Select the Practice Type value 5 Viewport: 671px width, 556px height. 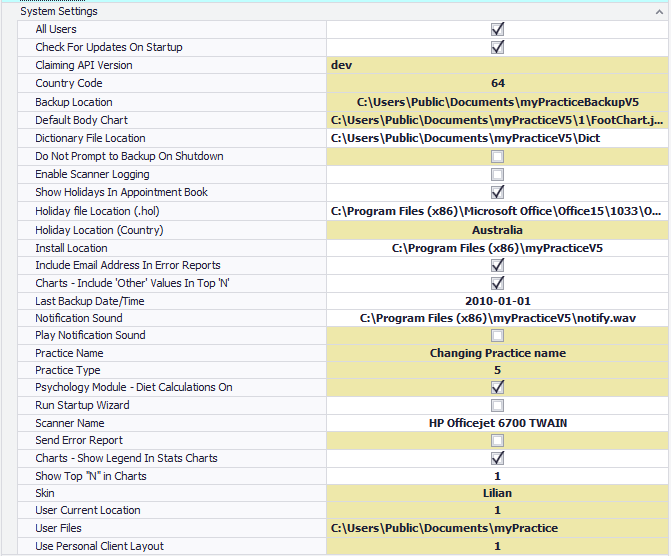coord(497,370)
